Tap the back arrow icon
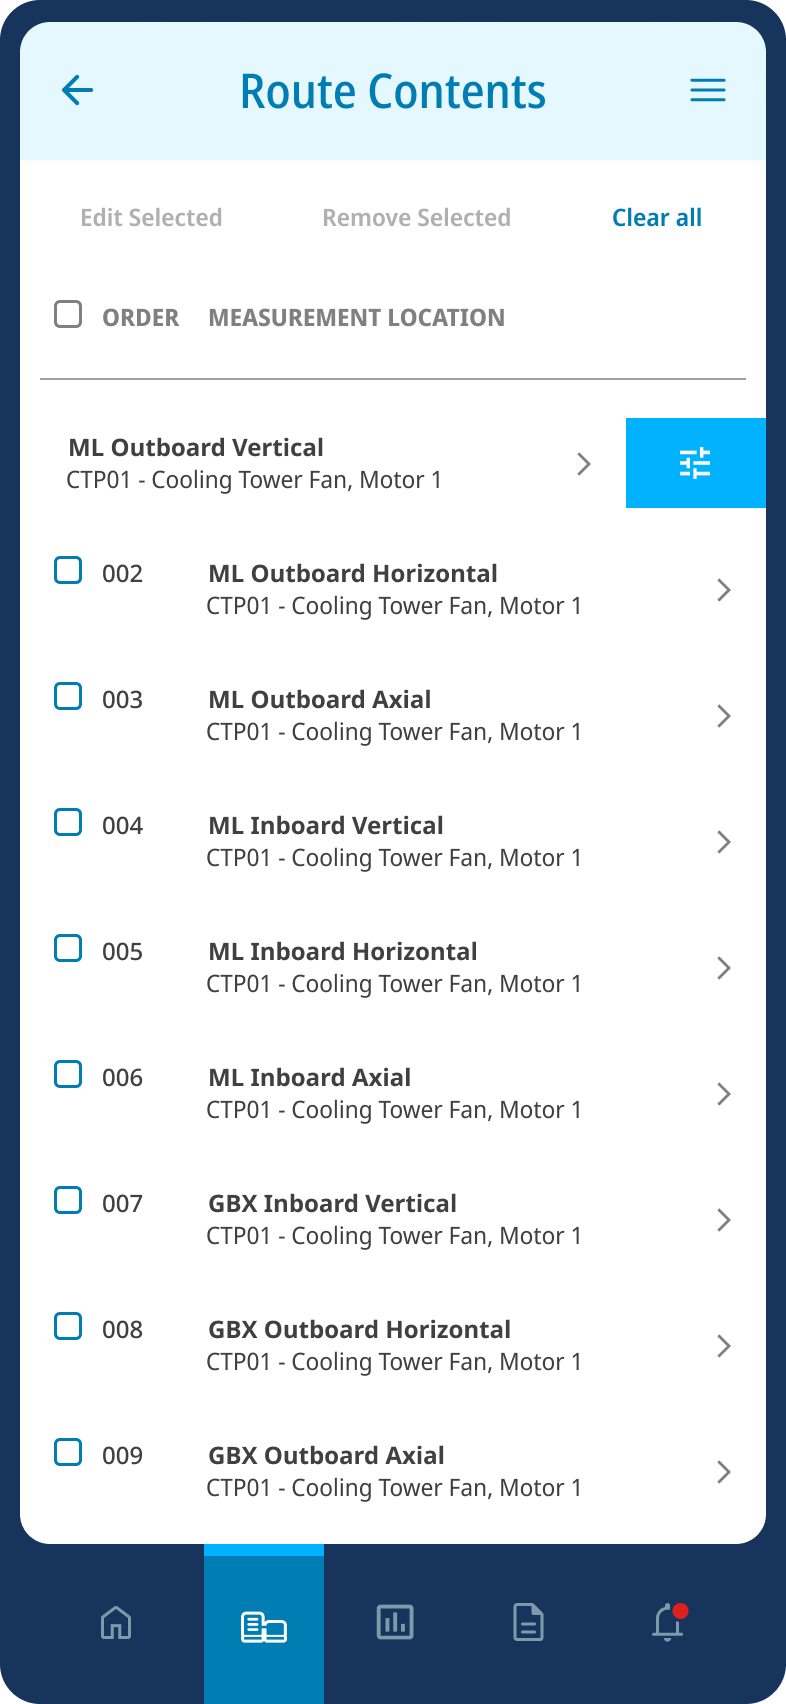The width and height of the screenshot is (786, 1704). 77,91
